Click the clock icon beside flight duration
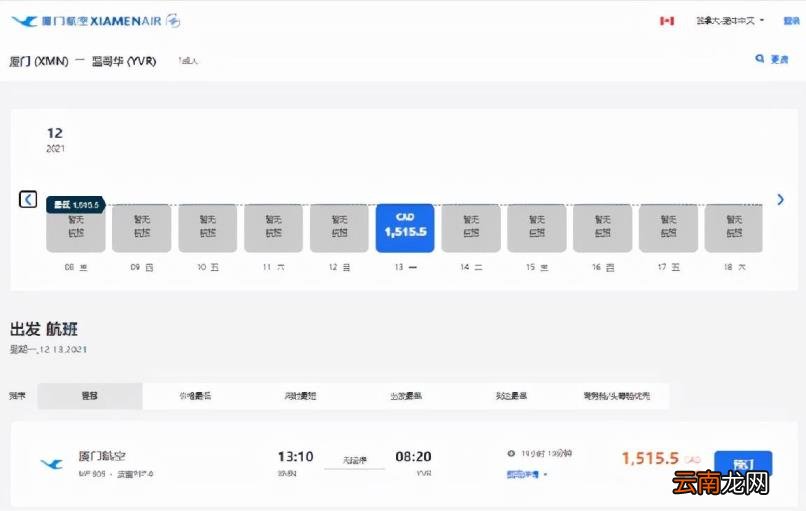Screen dimensions: 806x511 (x=511, y=453)
